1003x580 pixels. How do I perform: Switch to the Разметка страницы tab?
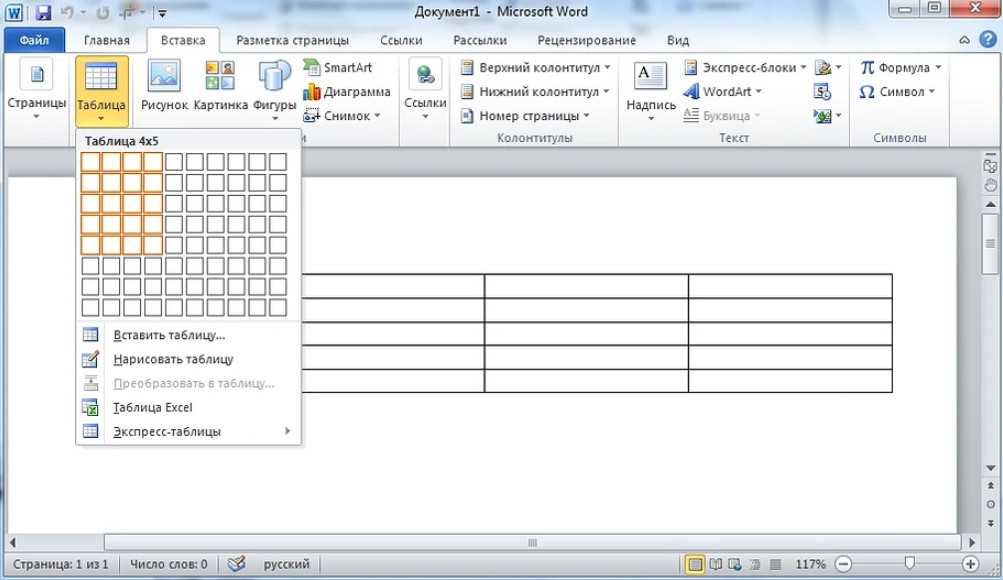pos(292,41)
